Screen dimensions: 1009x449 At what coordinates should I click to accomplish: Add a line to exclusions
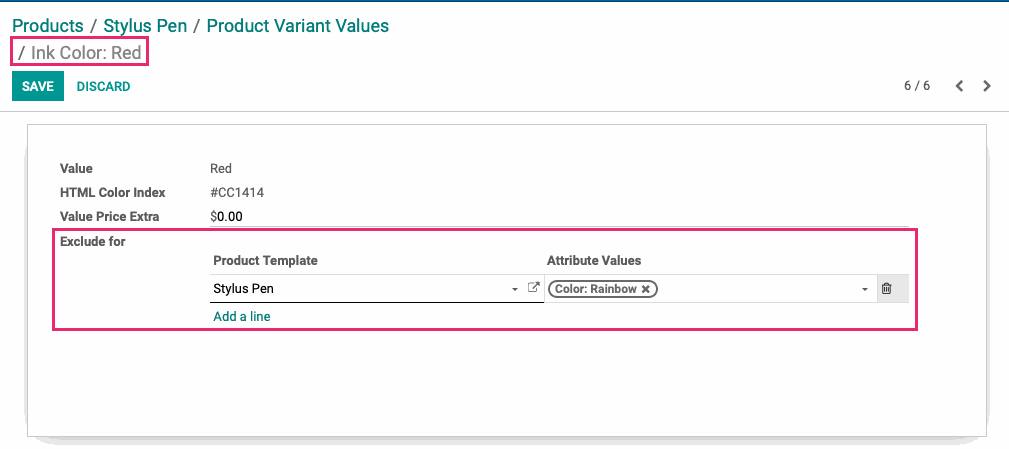(242, 316)
